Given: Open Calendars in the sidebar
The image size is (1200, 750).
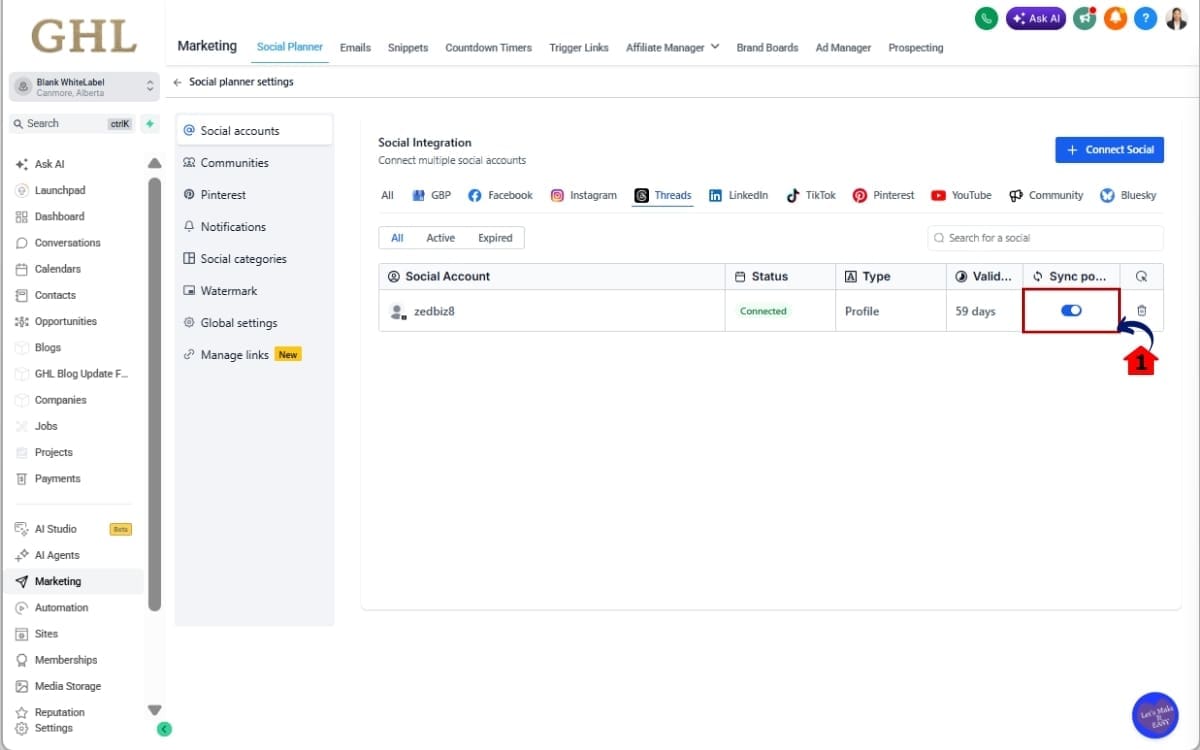Looking at the screenshot, I should [x=57, y=269].
